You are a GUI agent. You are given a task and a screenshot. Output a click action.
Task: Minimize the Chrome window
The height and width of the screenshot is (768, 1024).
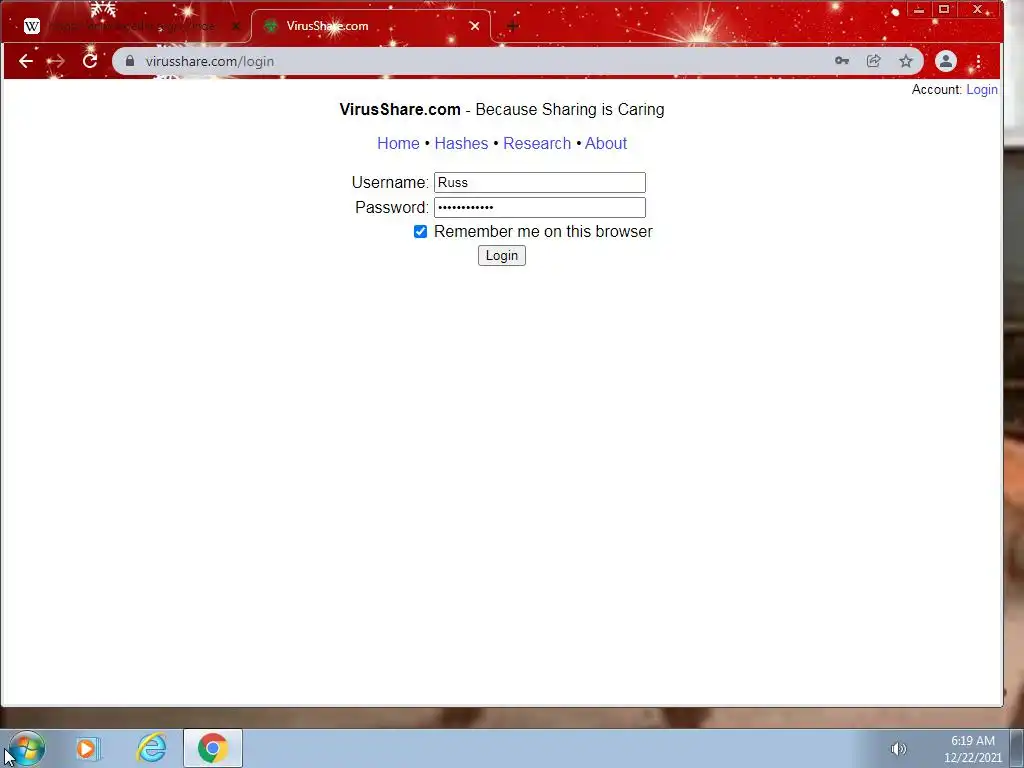919,10
